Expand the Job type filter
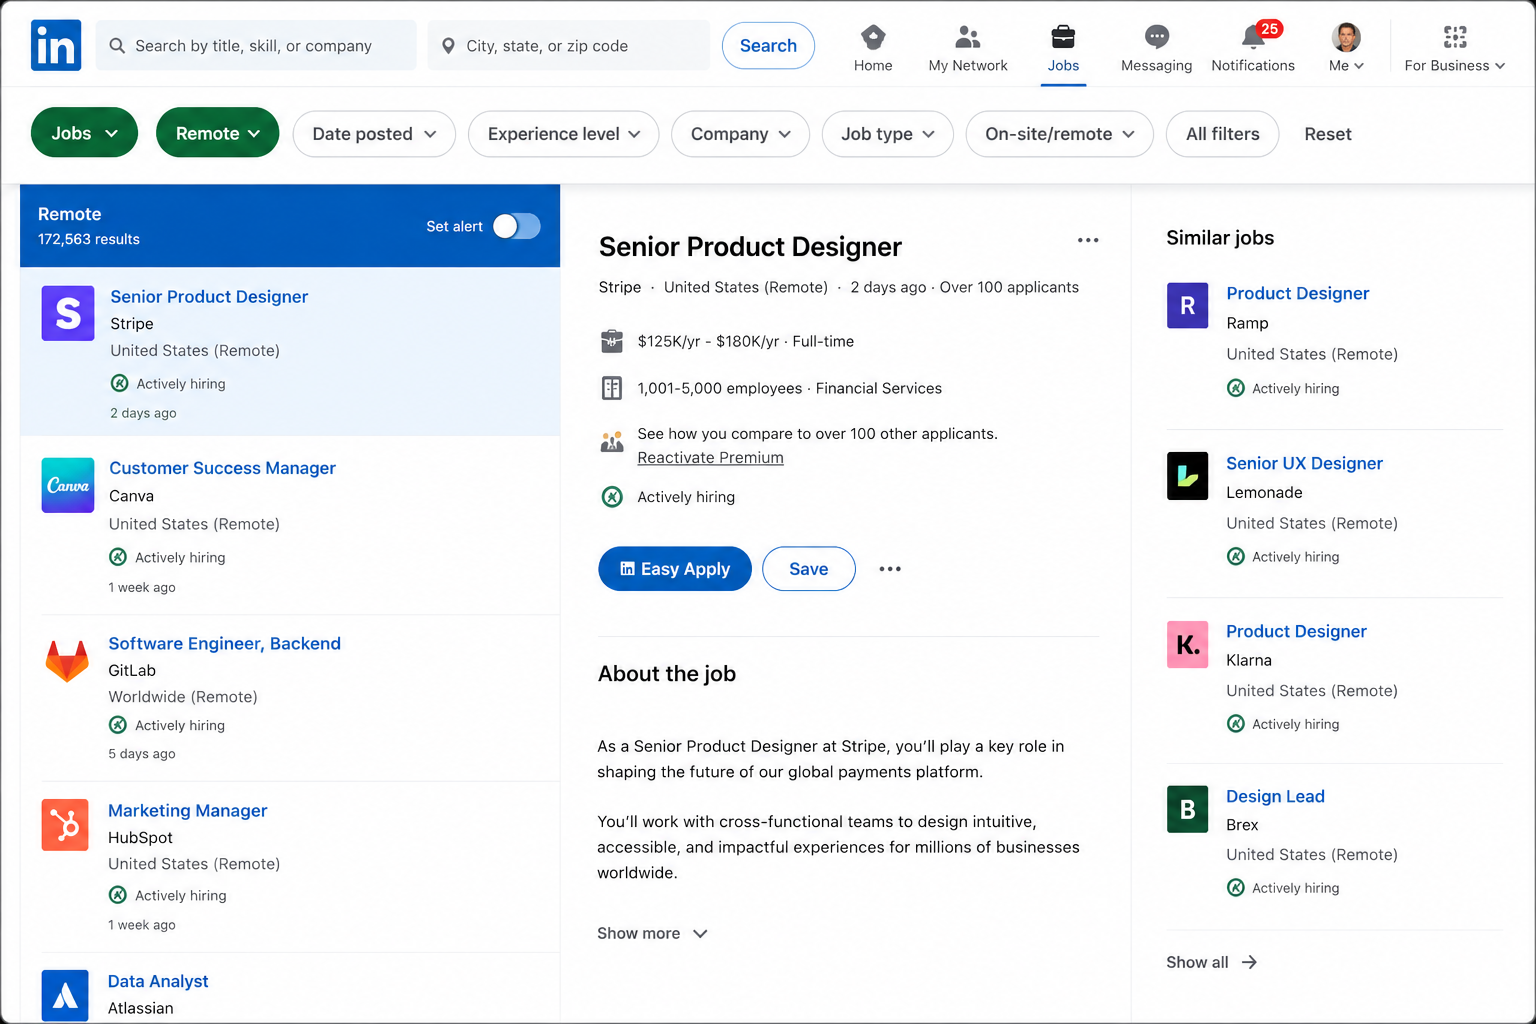1536x1024 pixels. (887, 134)
